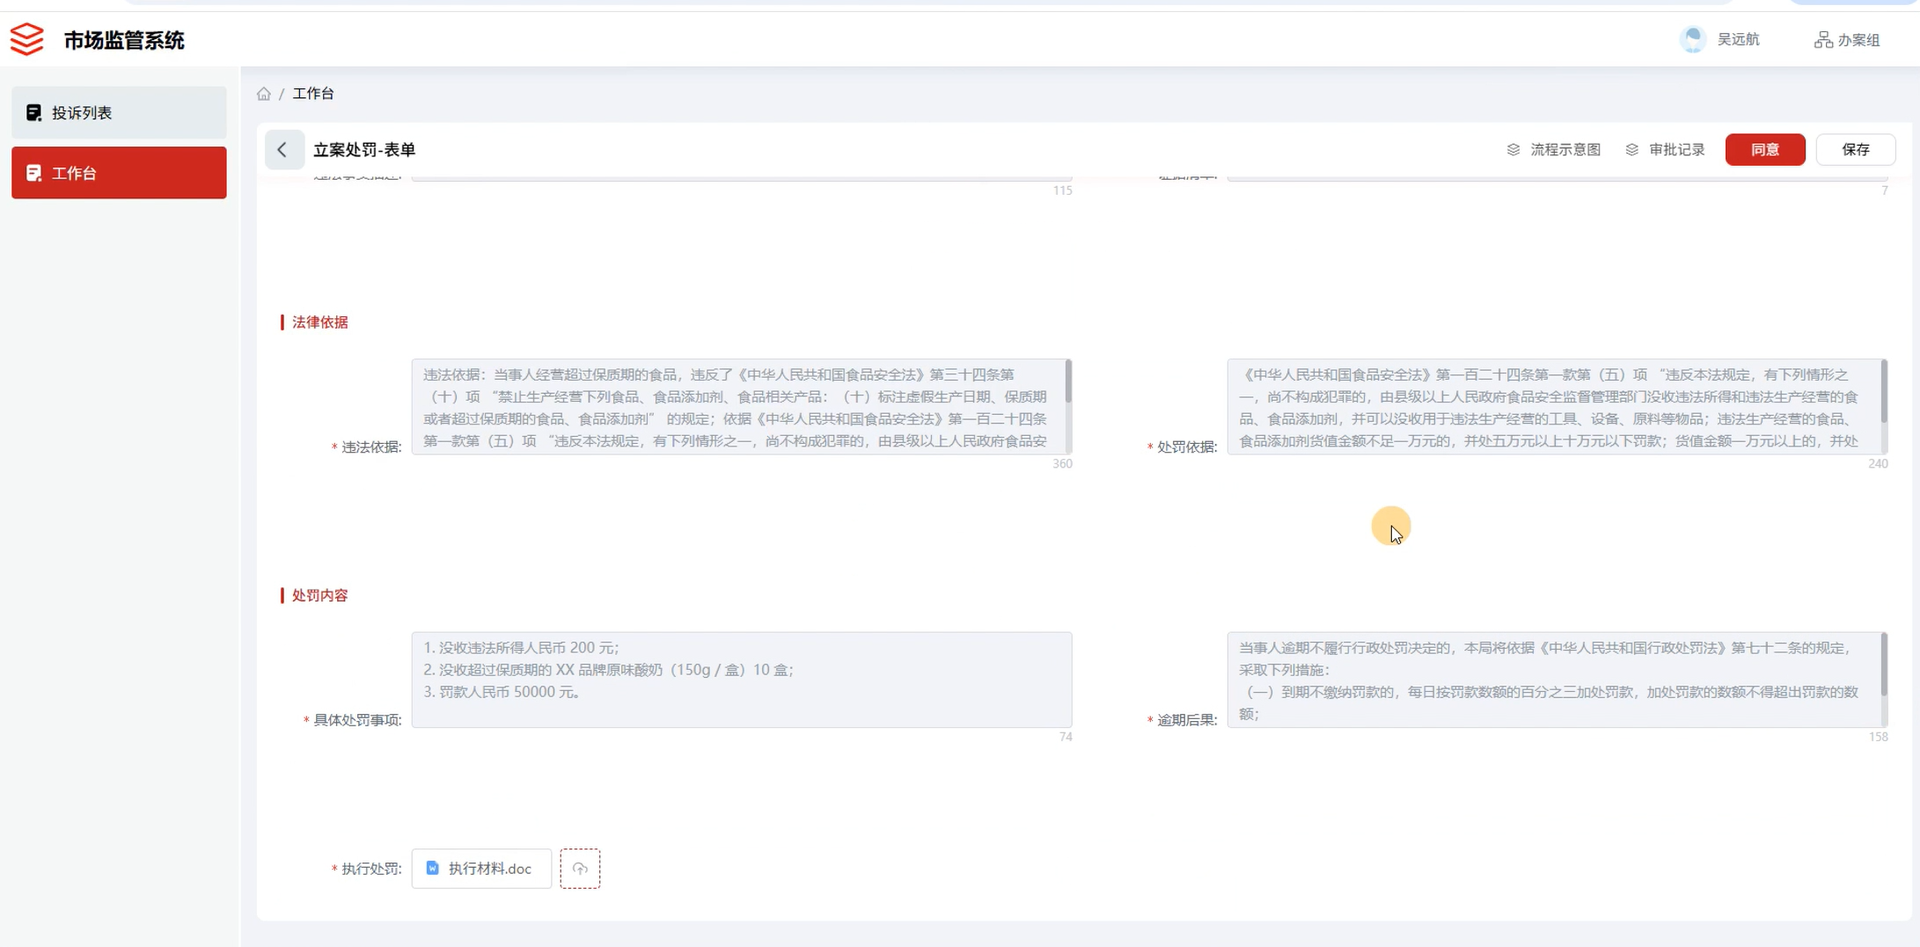This screenshot has width=1920, height=947.
Task: Click the home breadcrumb icon
Action: [264, 93]
